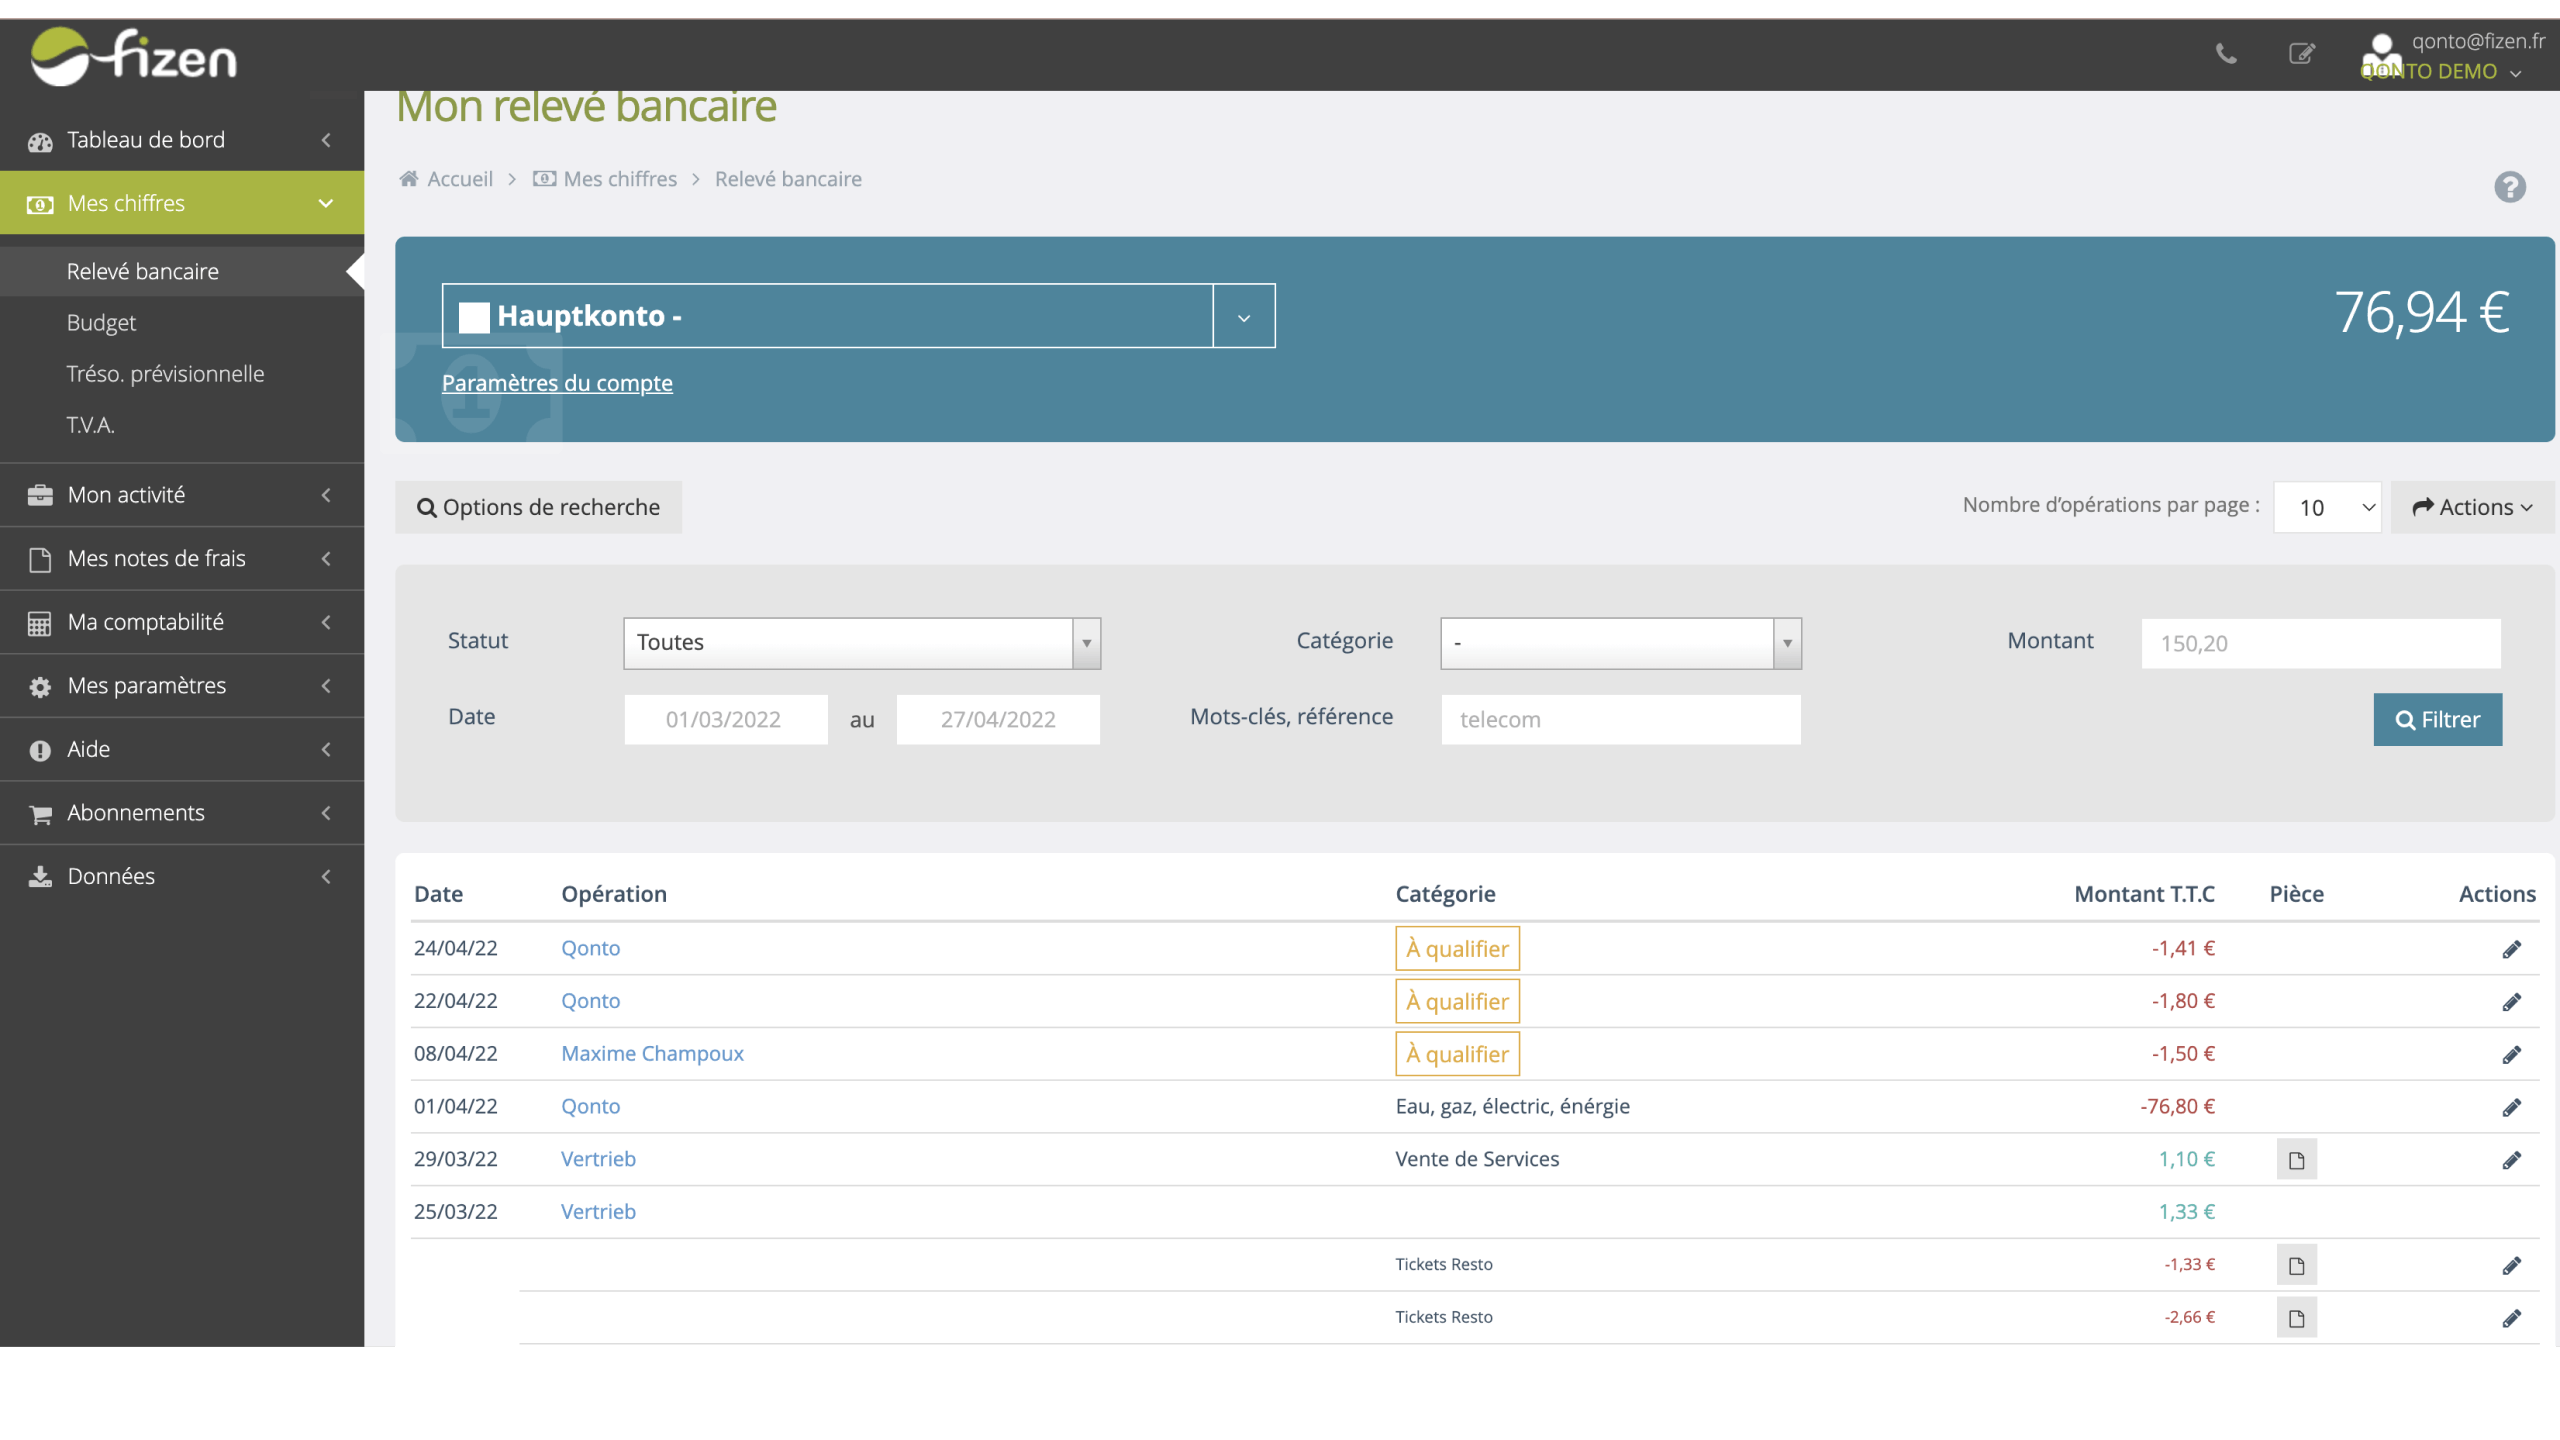Toggle Options de recherche button
Image resolution: width=2560 pixels, height=1440 pixels.
[x=538, y=508]
